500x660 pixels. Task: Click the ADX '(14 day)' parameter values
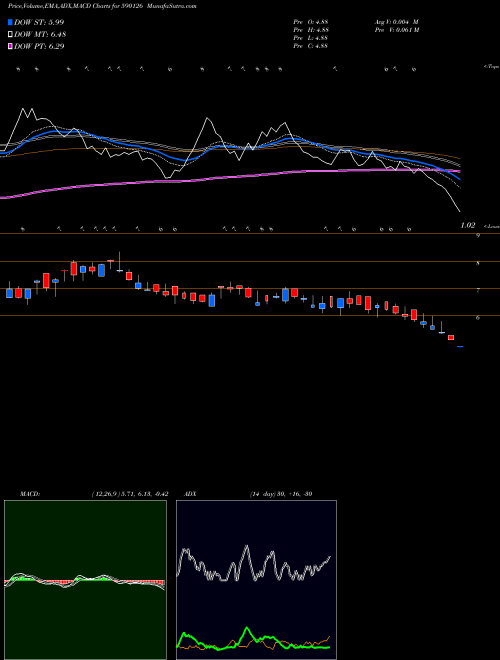[281, 494]
